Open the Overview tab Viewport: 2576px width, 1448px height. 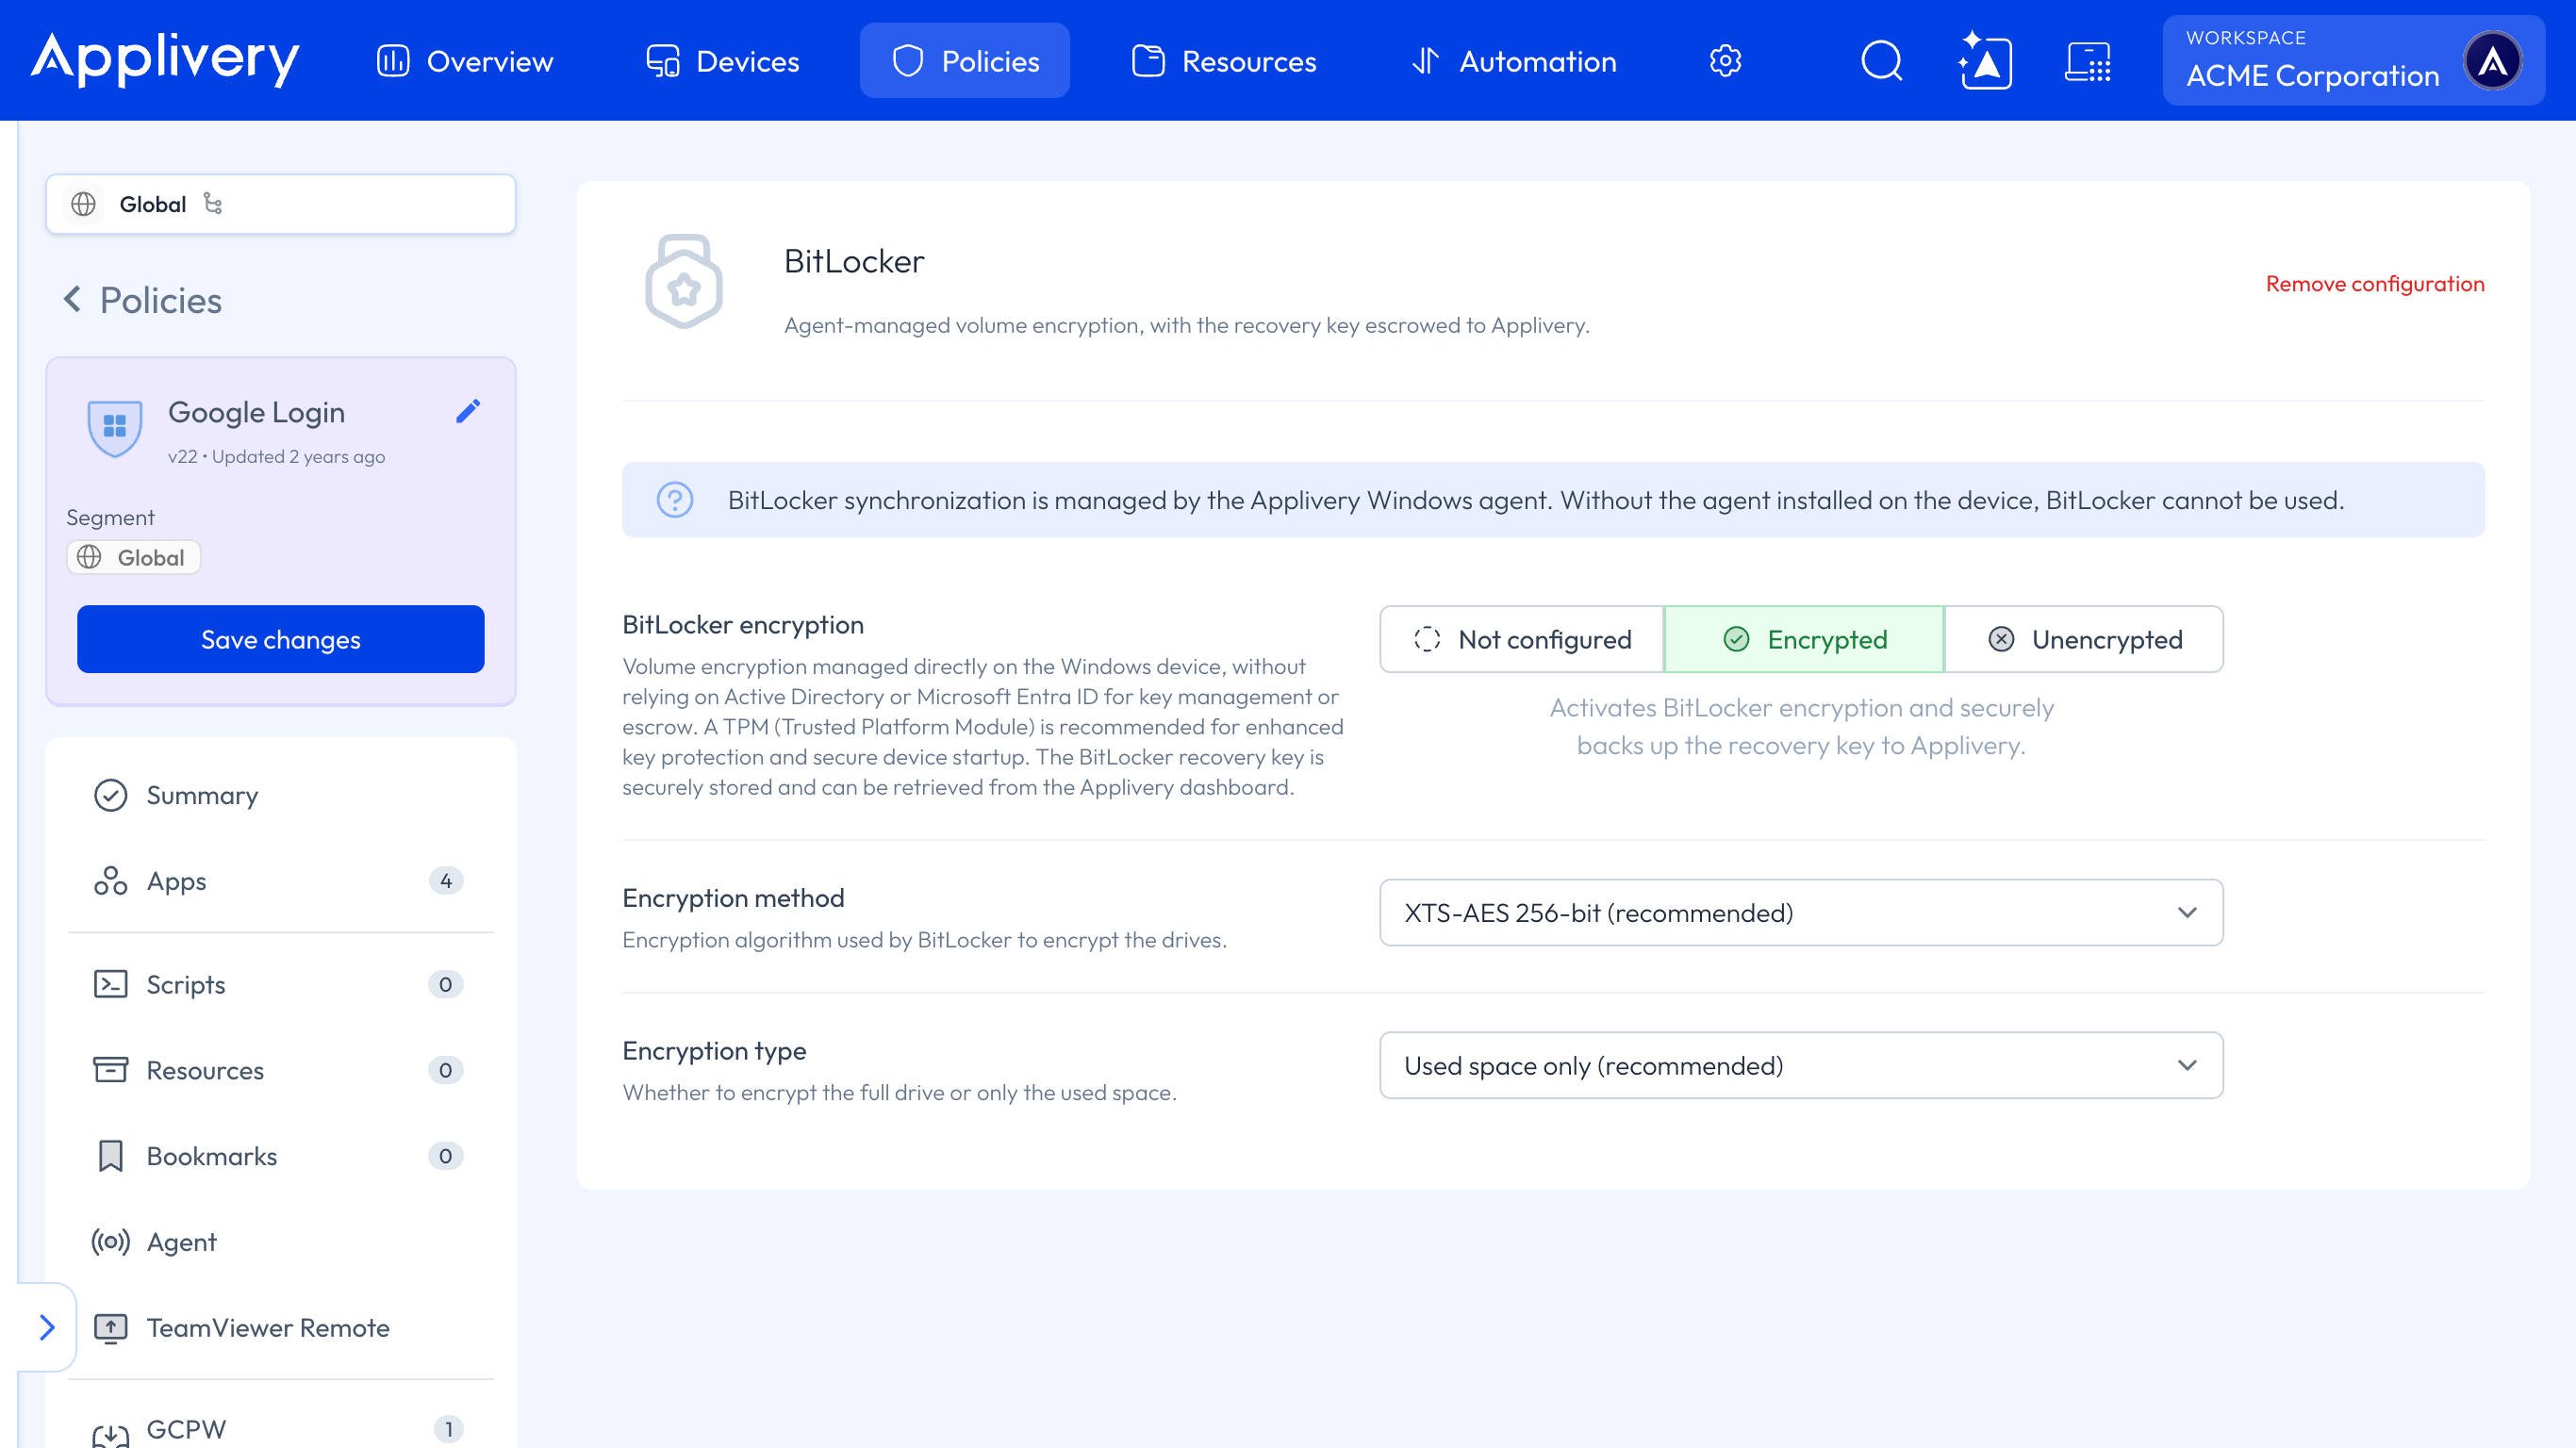(465, 61)
